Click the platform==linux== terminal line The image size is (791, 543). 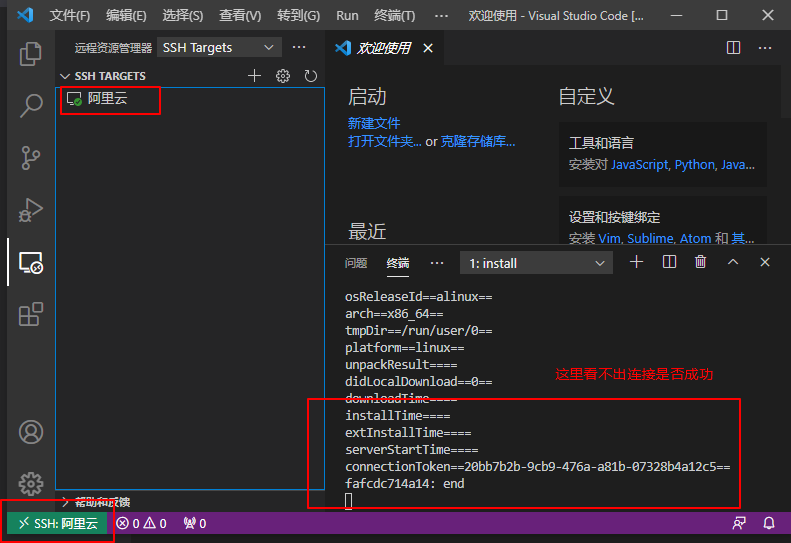(x=405, y=348)
